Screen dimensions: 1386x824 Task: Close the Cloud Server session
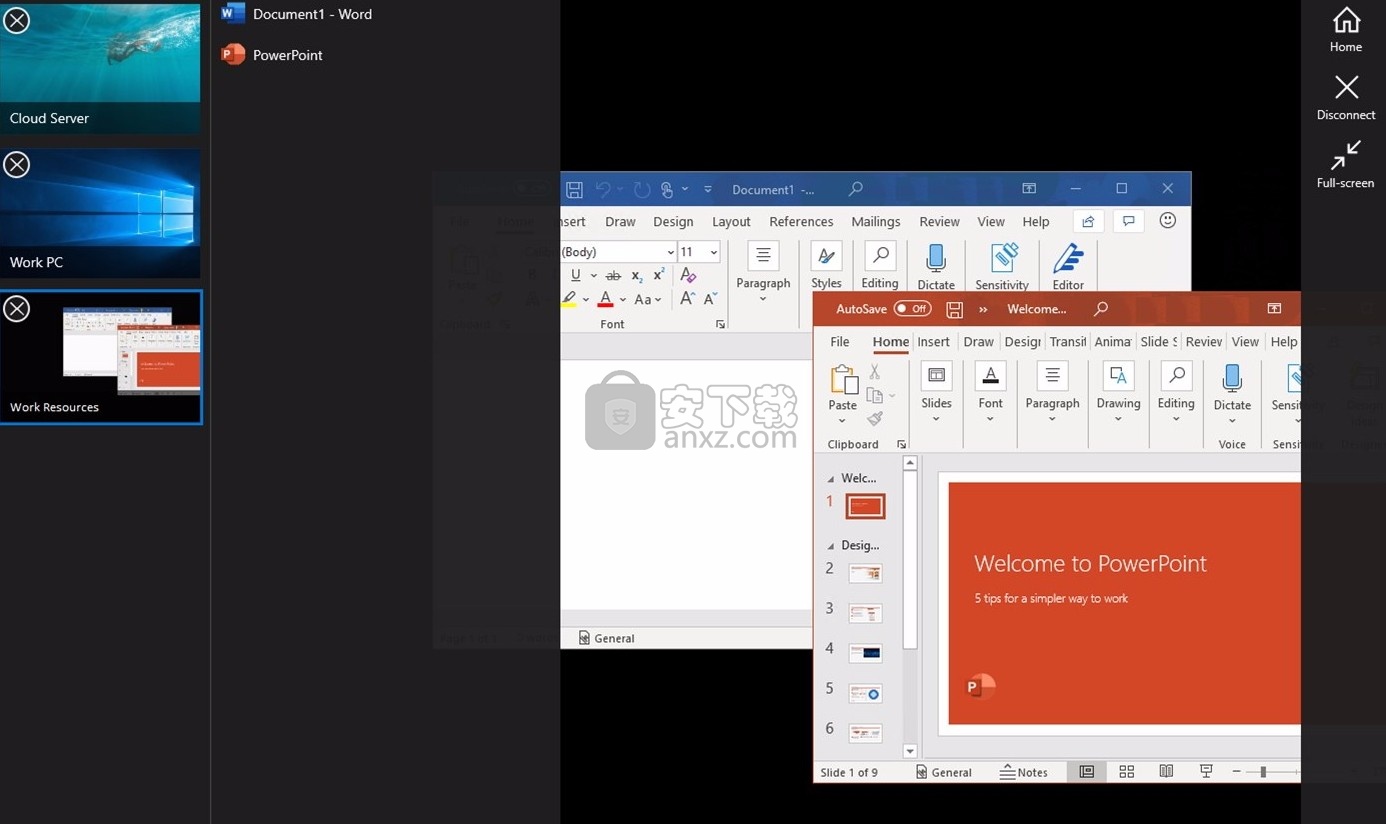pyautogui.click(x=17, y=19)
